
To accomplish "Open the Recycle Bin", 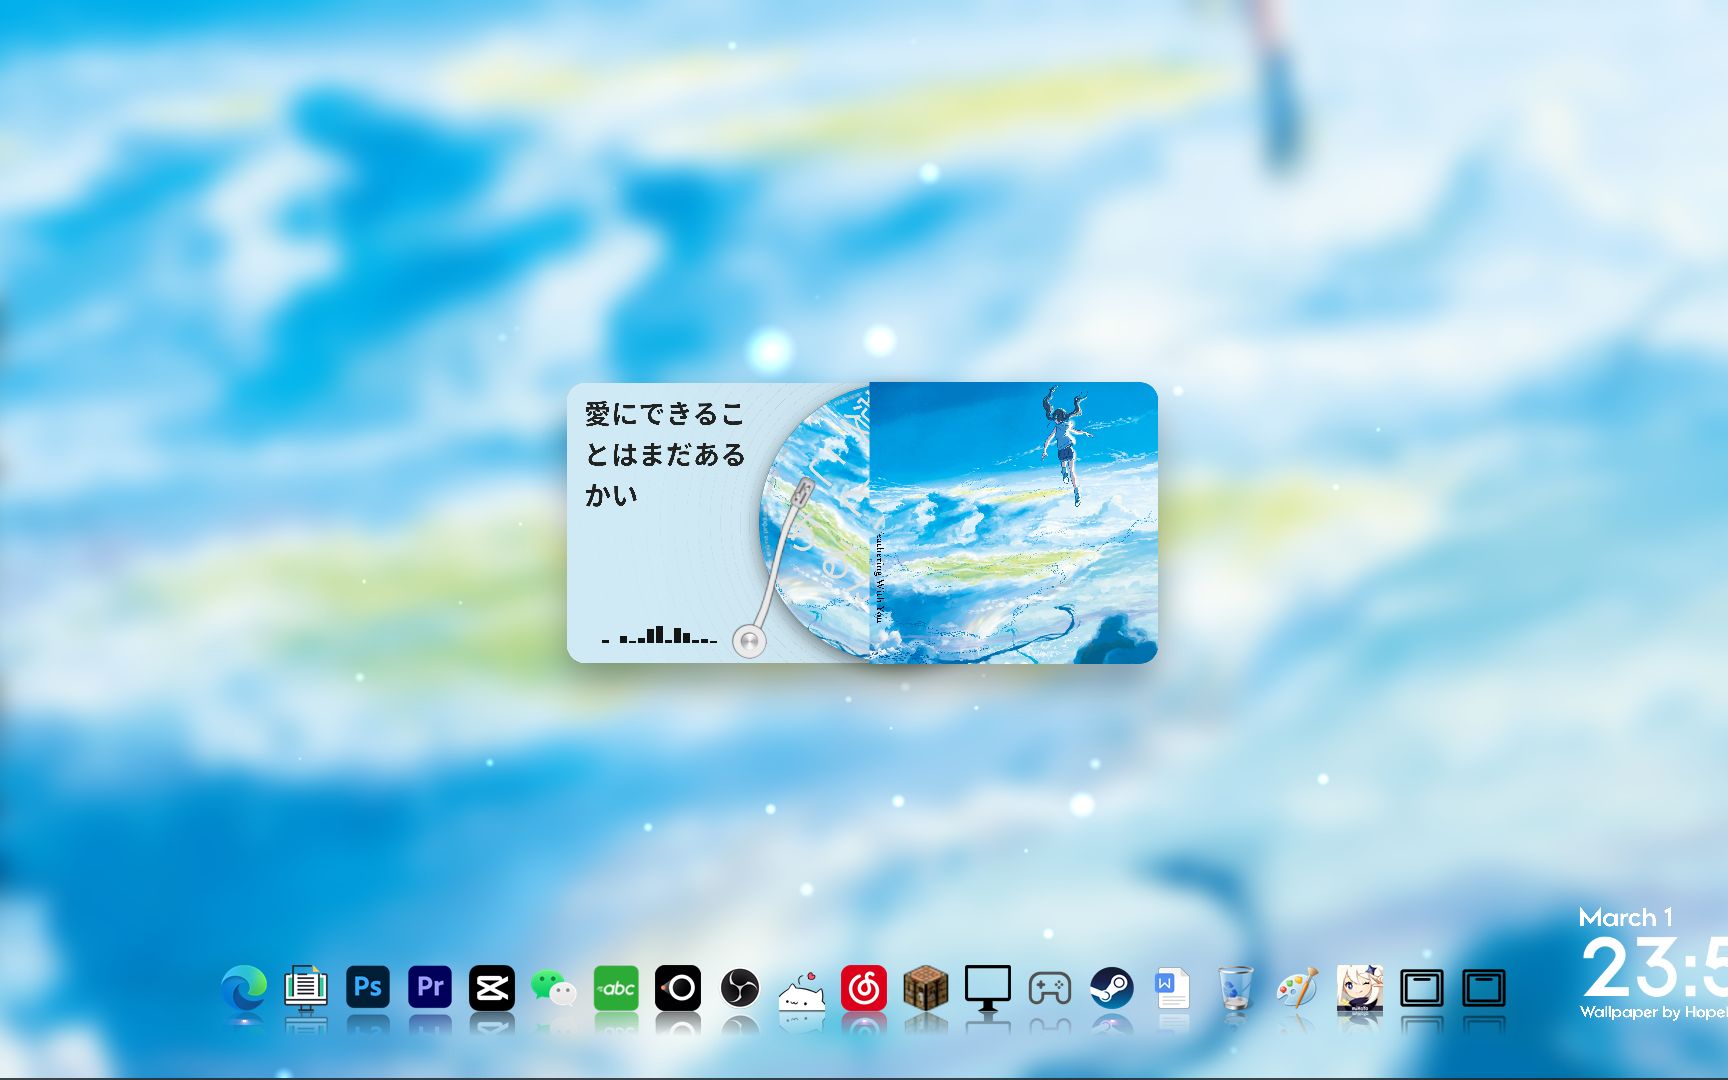I will click(1236, 988).
